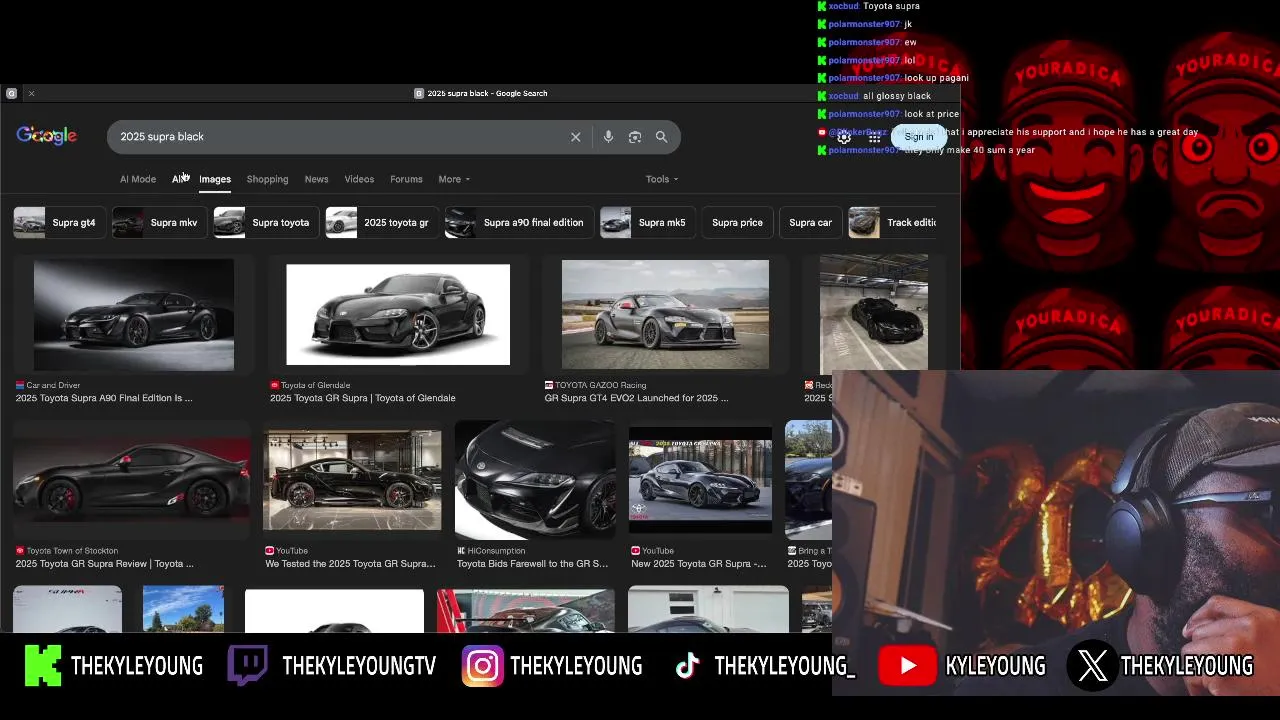This screenshot has width=1280, height=720.
Task: Clear the search box text
Action: pos(575,137)
